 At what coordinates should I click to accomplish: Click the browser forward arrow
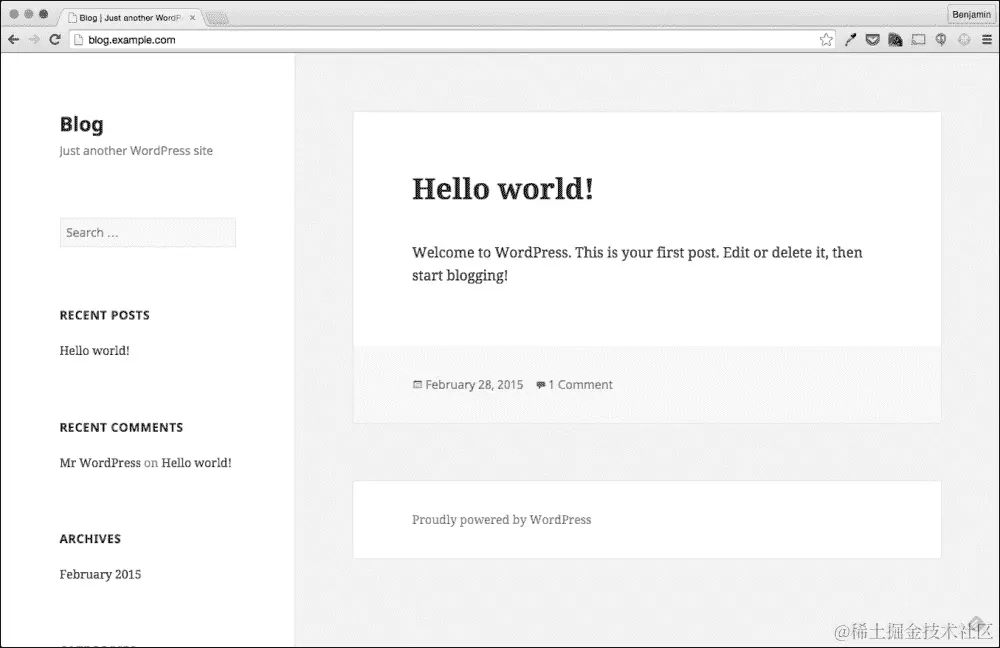tap(34, 40)
